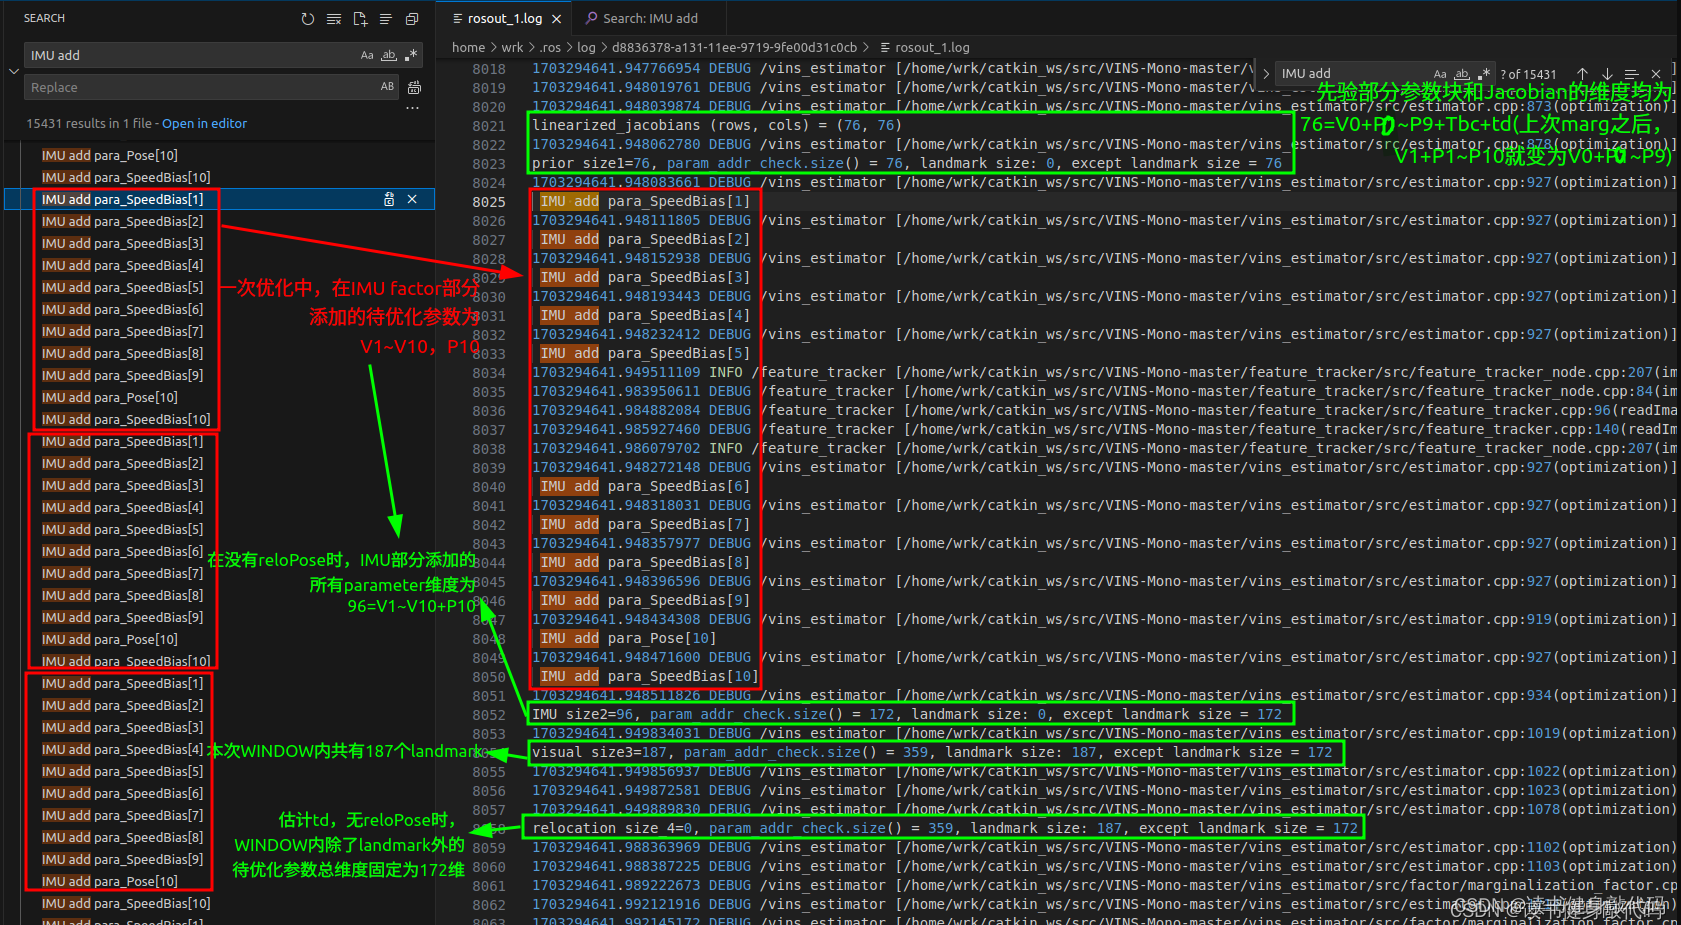This screenshot has height=925, width=1681.
Task: Go to previous match arrow
Action: [1582, 74]
